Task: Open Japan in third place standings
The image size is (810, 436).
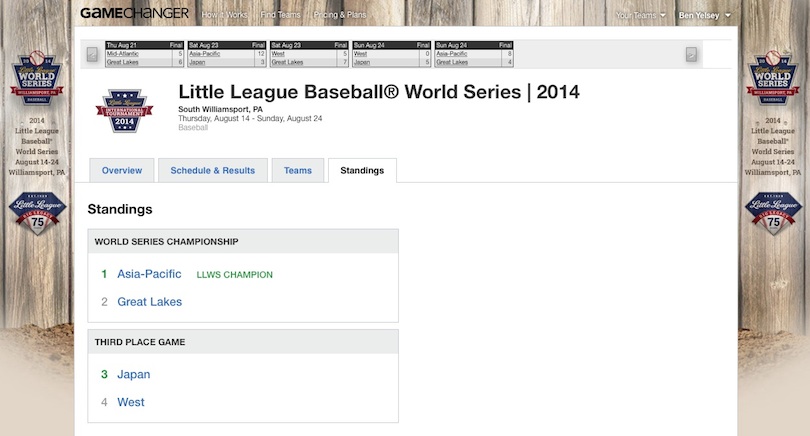Action: pyautogui.click(x=134, y=375)
